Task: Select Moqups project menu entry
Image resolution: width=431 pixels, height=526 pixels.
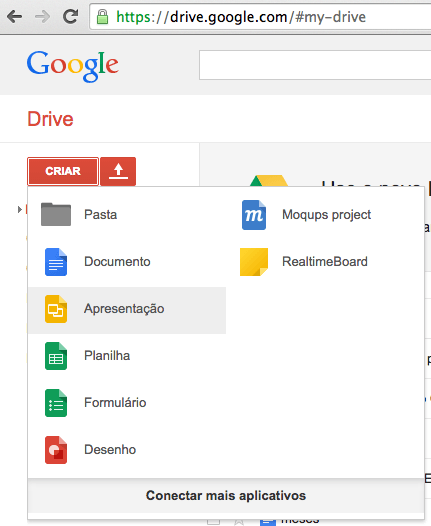Action: tap(325, 215)
